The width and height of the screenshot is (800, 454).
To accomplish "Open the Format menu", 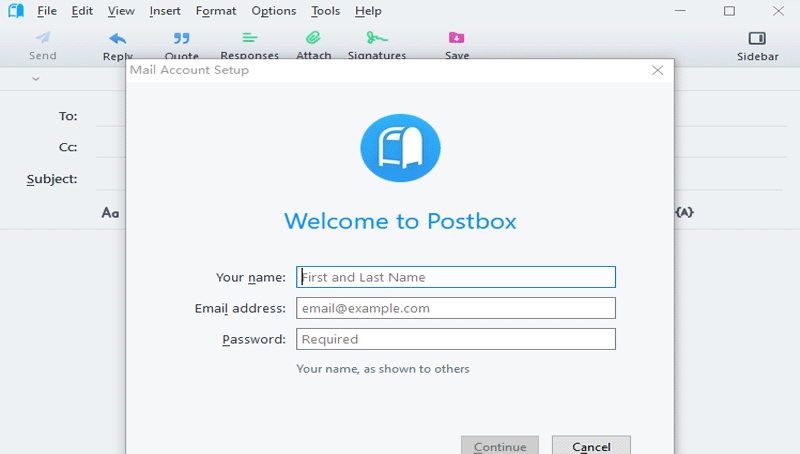I will point(216,11).
